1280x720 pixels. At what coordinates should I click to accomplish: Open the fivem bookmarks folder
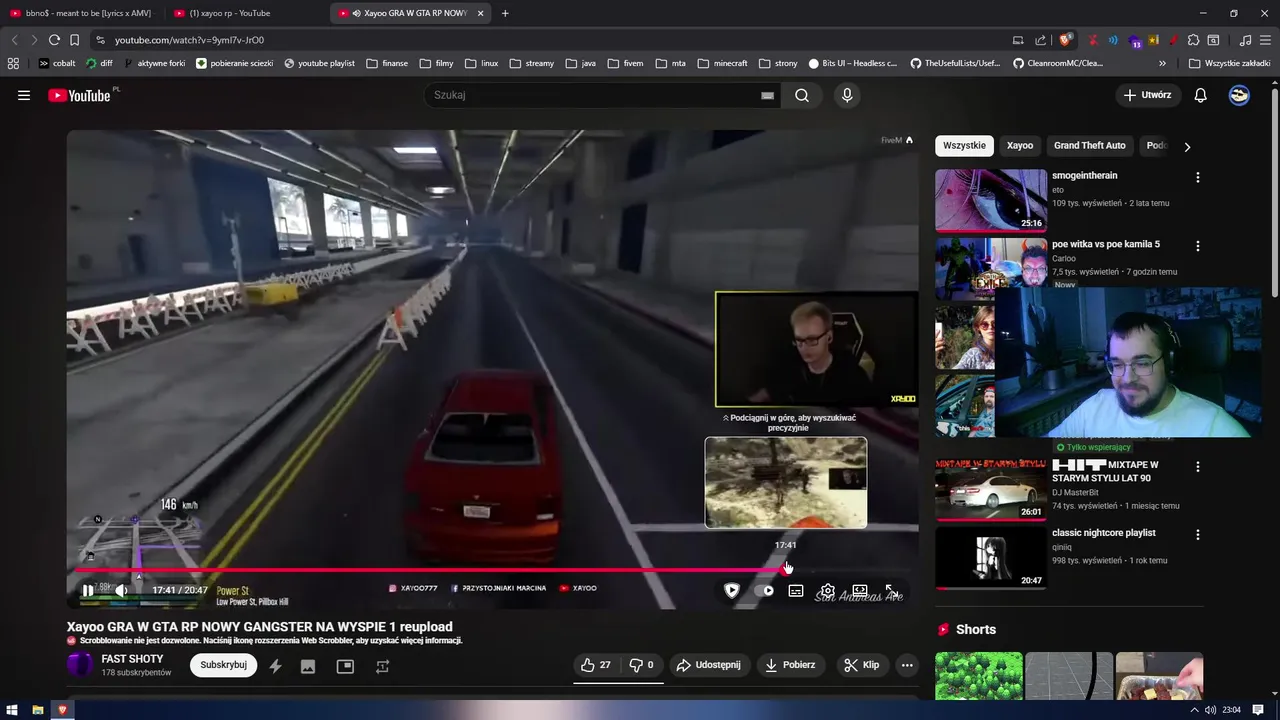[625, 63]
